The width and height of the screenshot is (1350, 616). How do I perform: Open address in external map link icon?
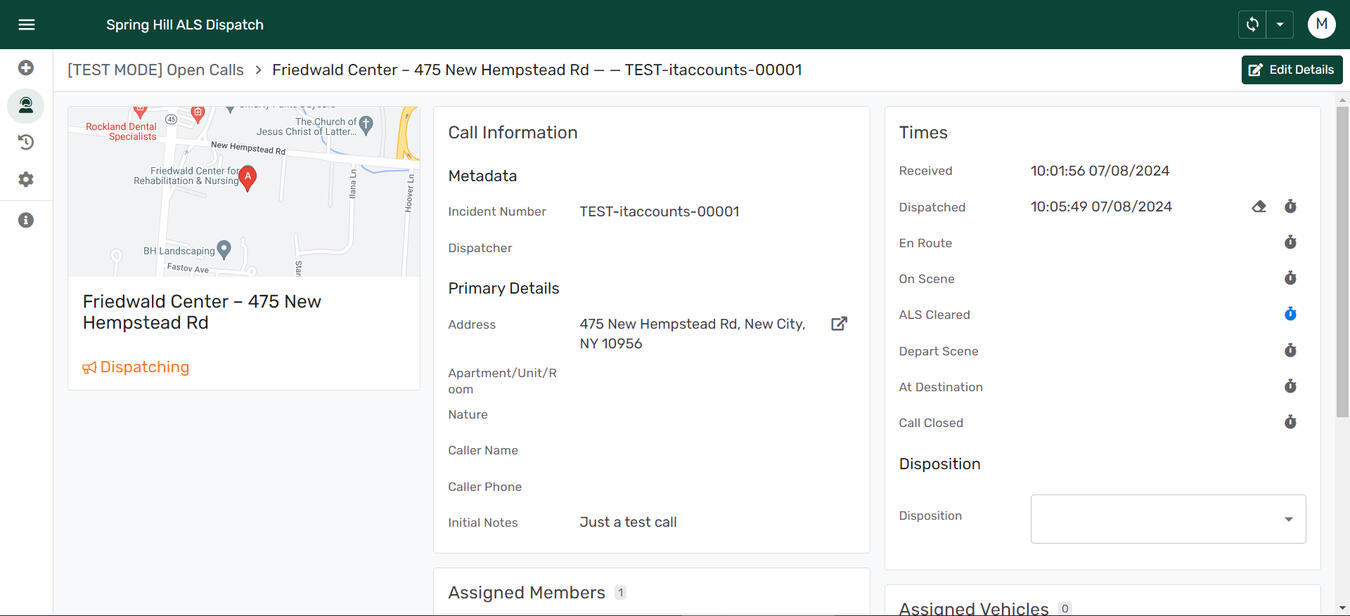click(x=839, y=324)
